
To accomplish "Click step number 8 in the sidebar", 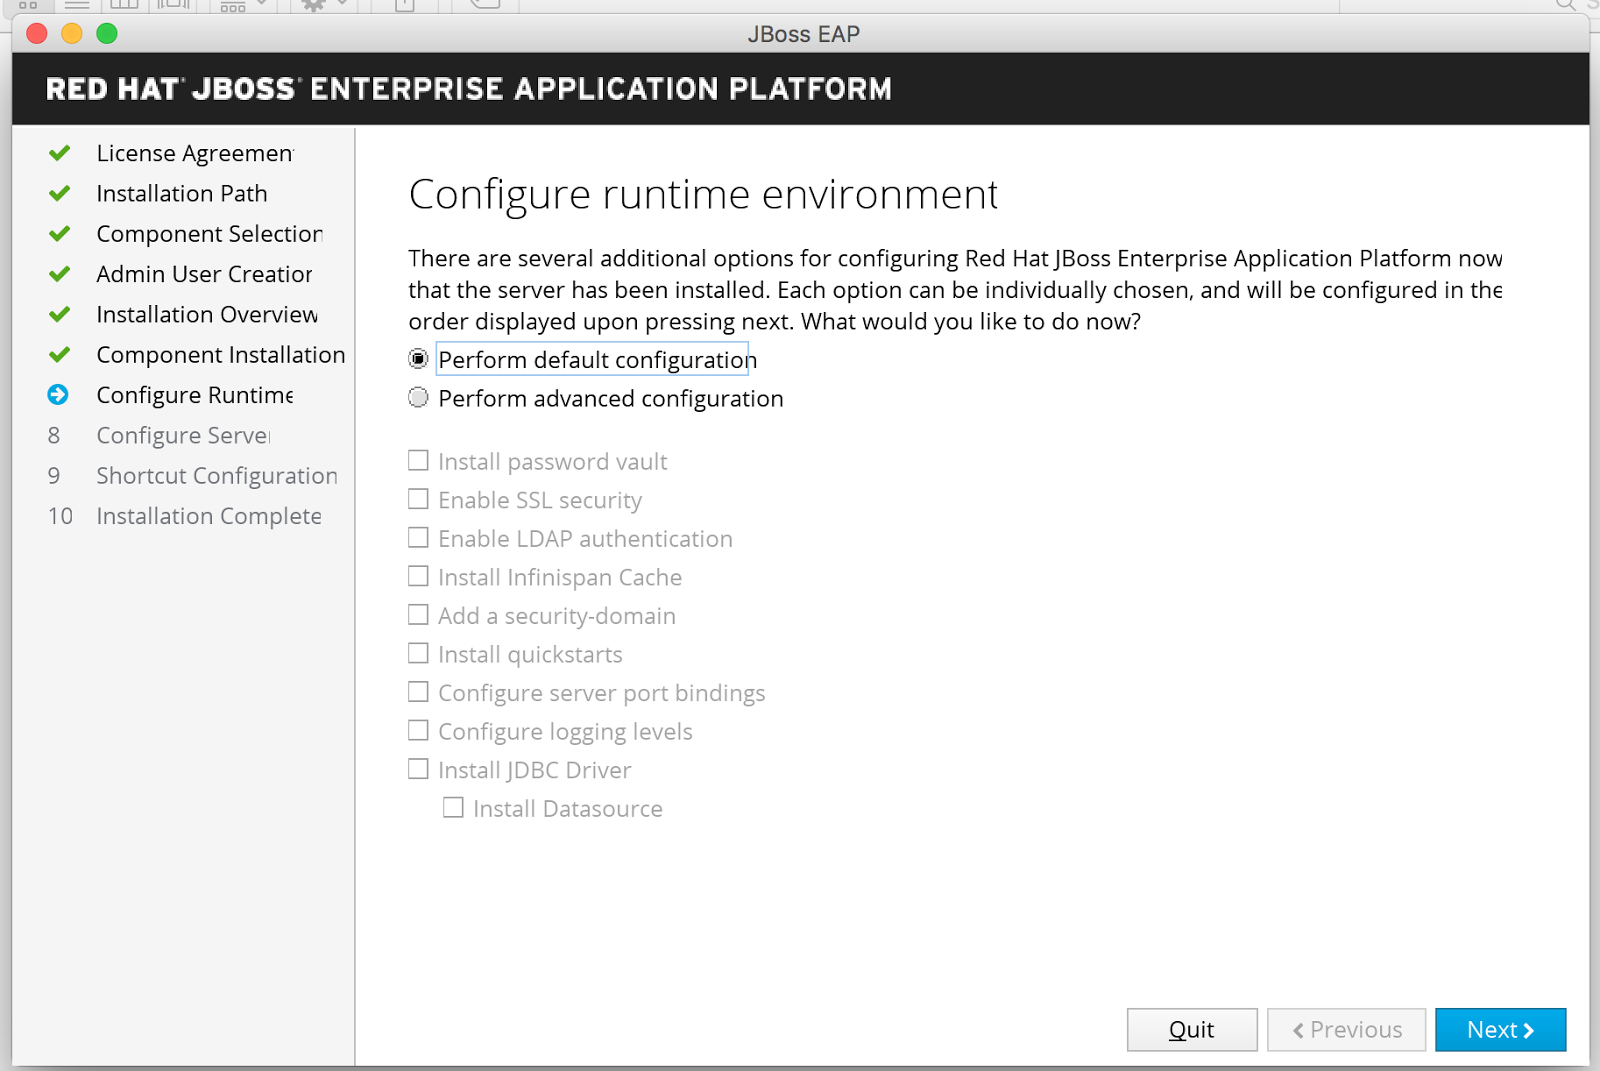I will pos(54,435).
